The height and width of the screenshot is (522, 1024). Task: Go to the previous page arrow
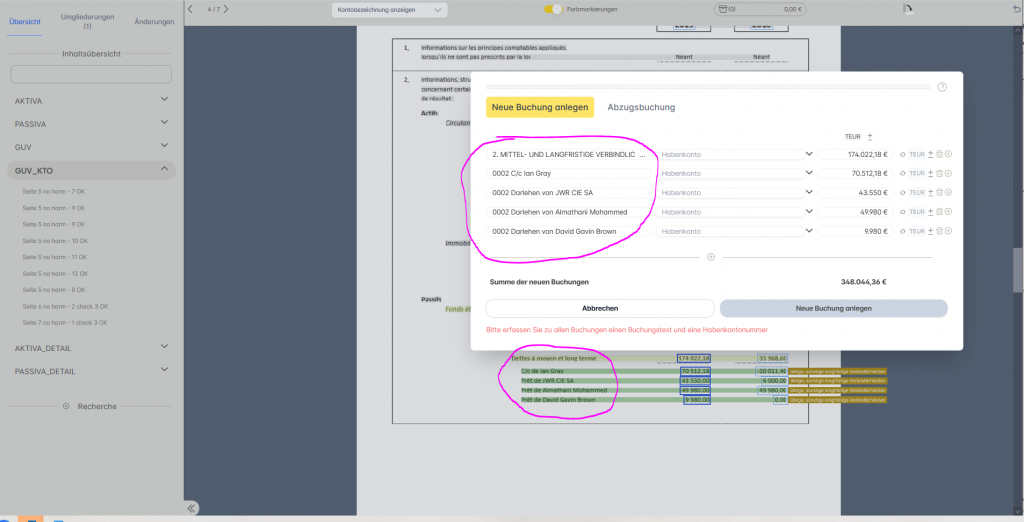pyautogui.click(x=191, y=9)
